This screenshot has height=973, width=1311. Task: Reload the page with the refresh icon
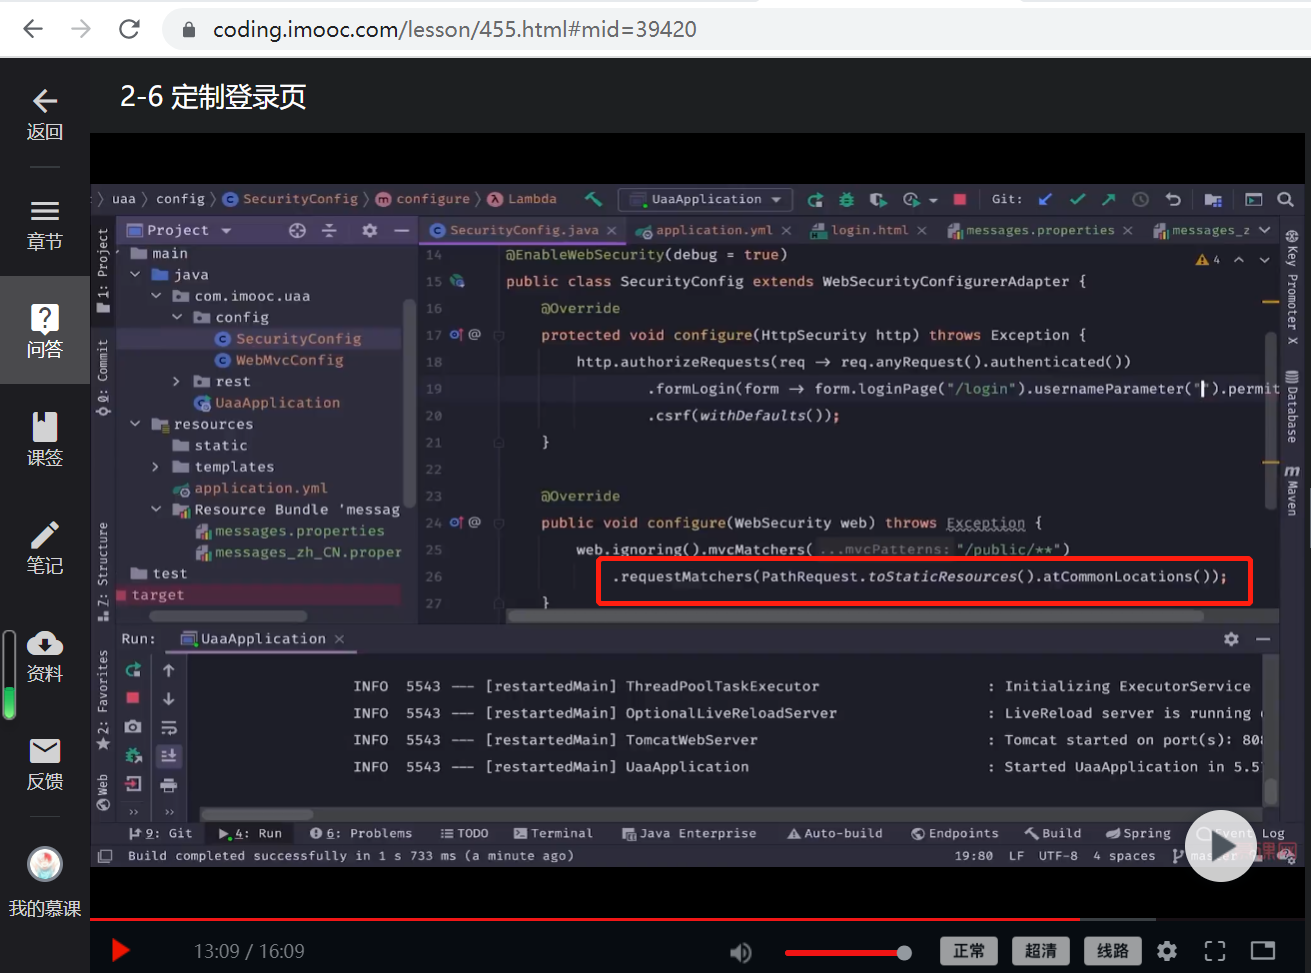coord(129,29)
